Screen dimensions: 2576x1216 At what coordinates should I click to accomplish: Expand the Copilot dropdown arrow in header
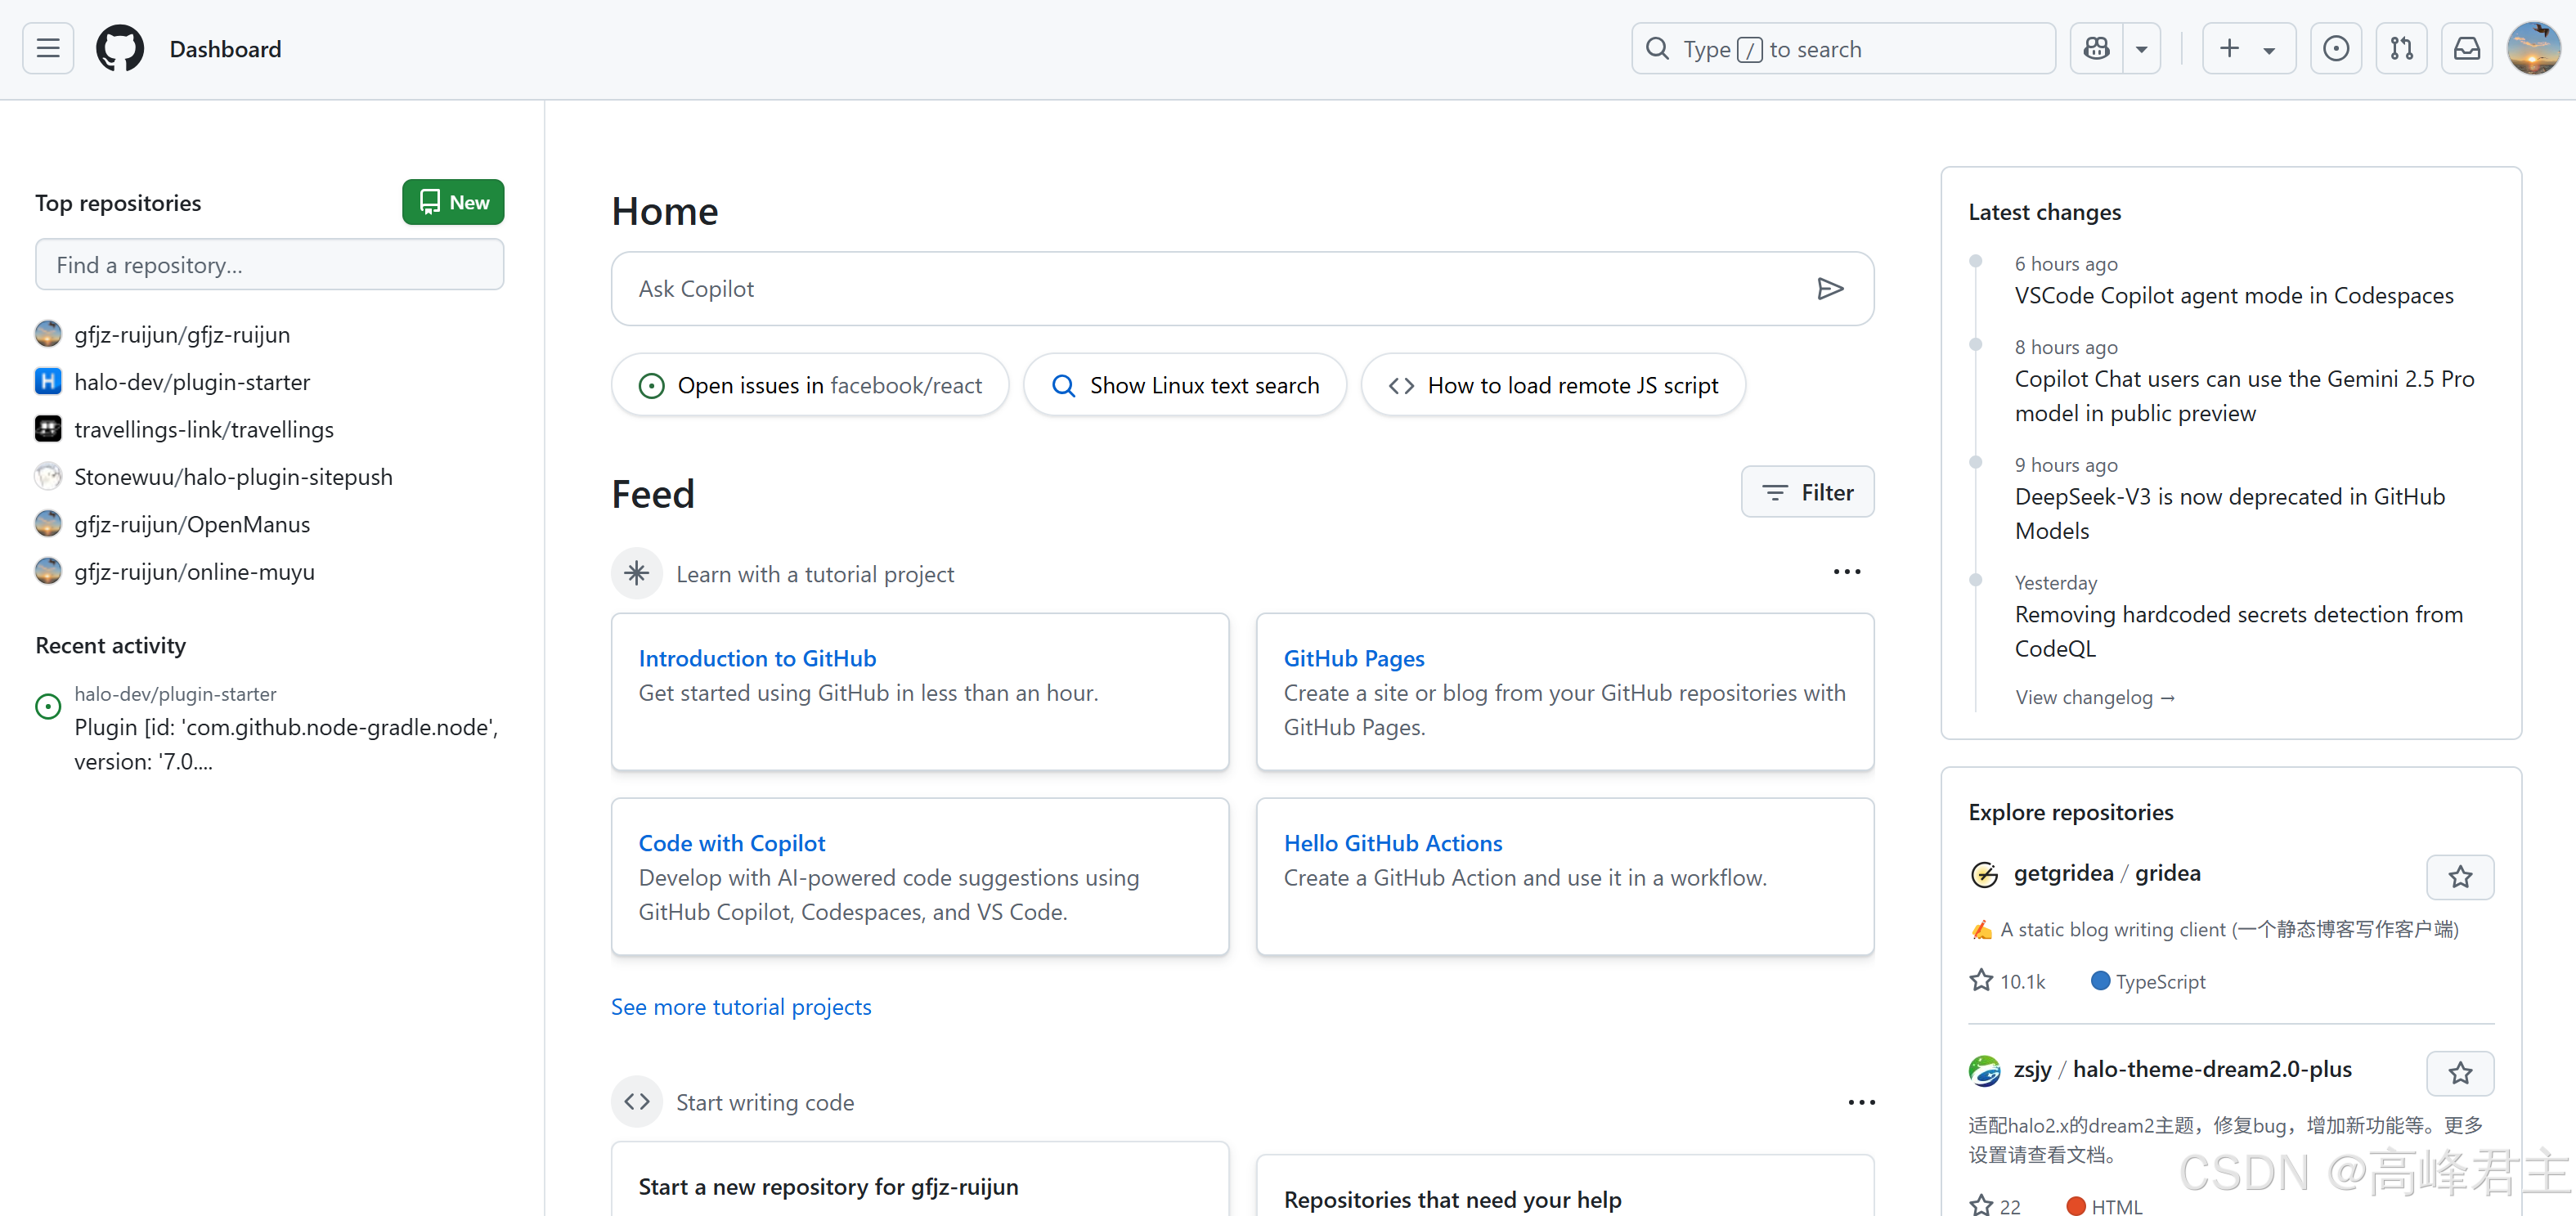(2142, 48)
